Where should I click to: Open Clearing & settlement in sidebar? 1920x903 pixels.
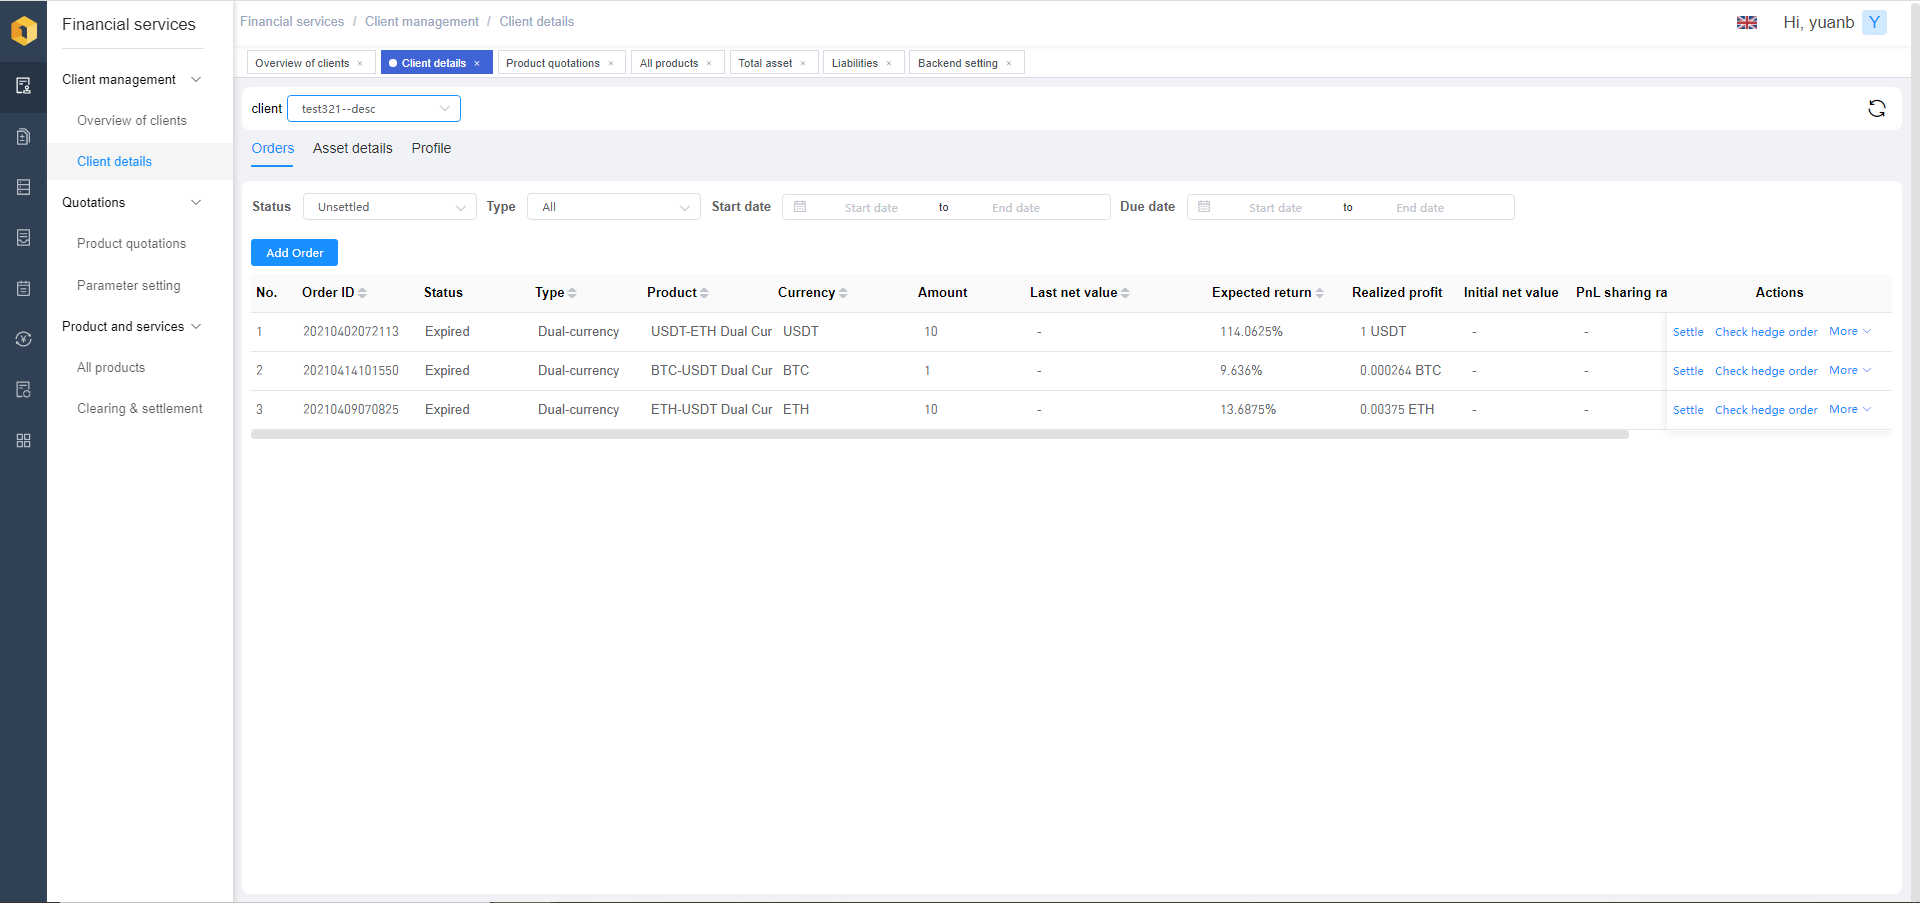click(x=140, y=408)
